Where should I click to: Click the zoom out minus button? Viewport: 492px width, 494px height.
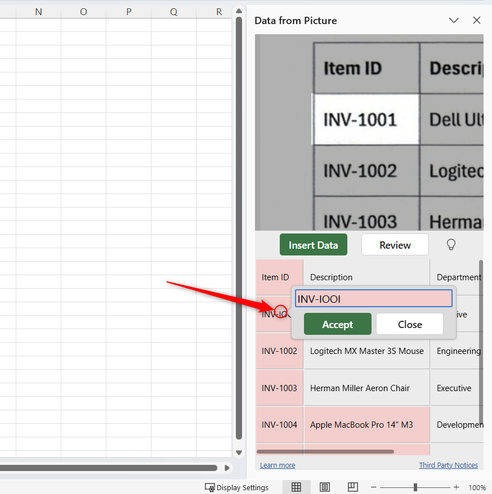[374, 487]
